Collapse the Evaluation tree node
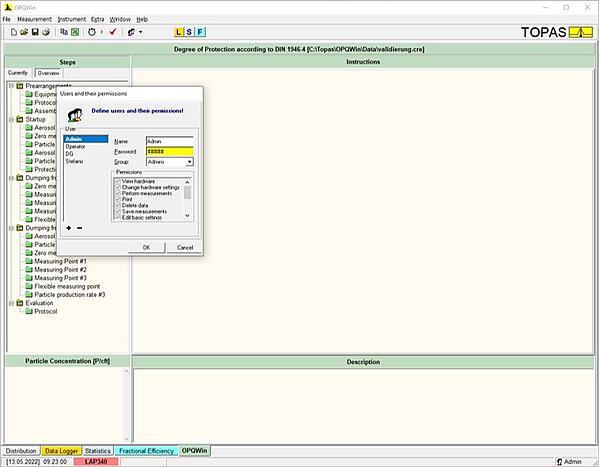The height and width of the screenshot is (467, 599). click(x=11, y=303)
